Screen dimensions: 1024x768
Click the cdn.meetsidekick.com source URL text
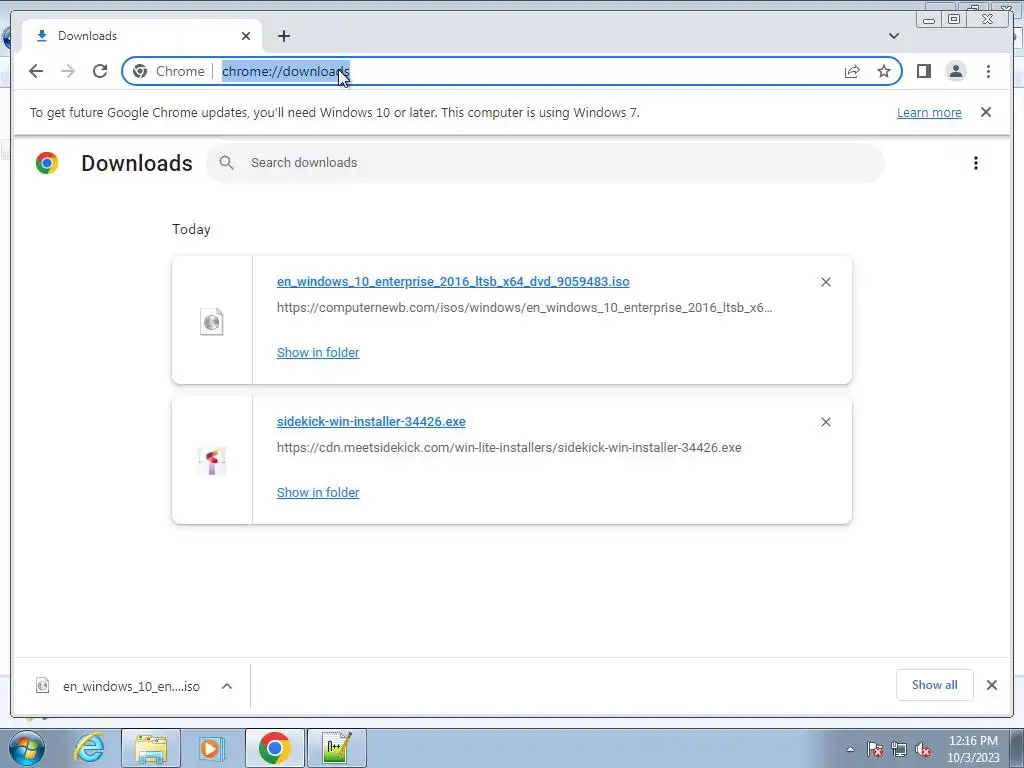coord(509,447)
